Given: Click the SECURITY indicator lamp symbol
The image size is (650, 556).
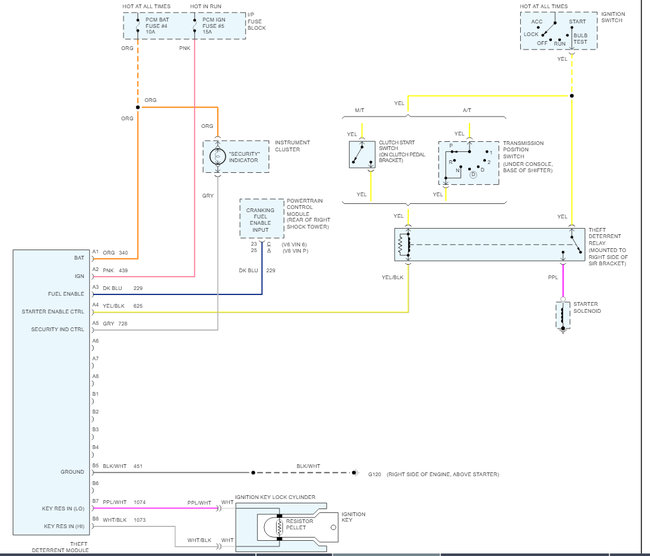Looking at the screenshot, I should [x=218, y=157].
